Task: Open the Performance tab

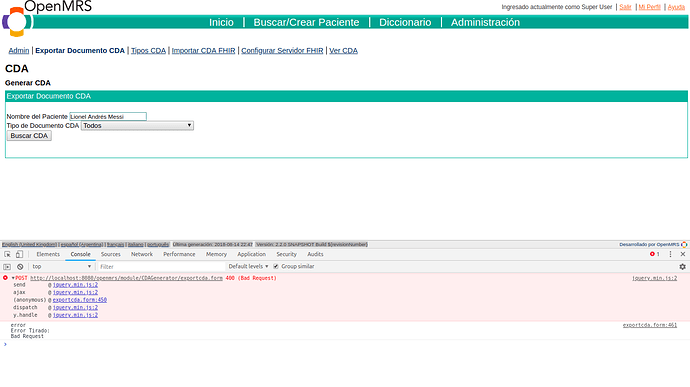Action: click(179, 254)
